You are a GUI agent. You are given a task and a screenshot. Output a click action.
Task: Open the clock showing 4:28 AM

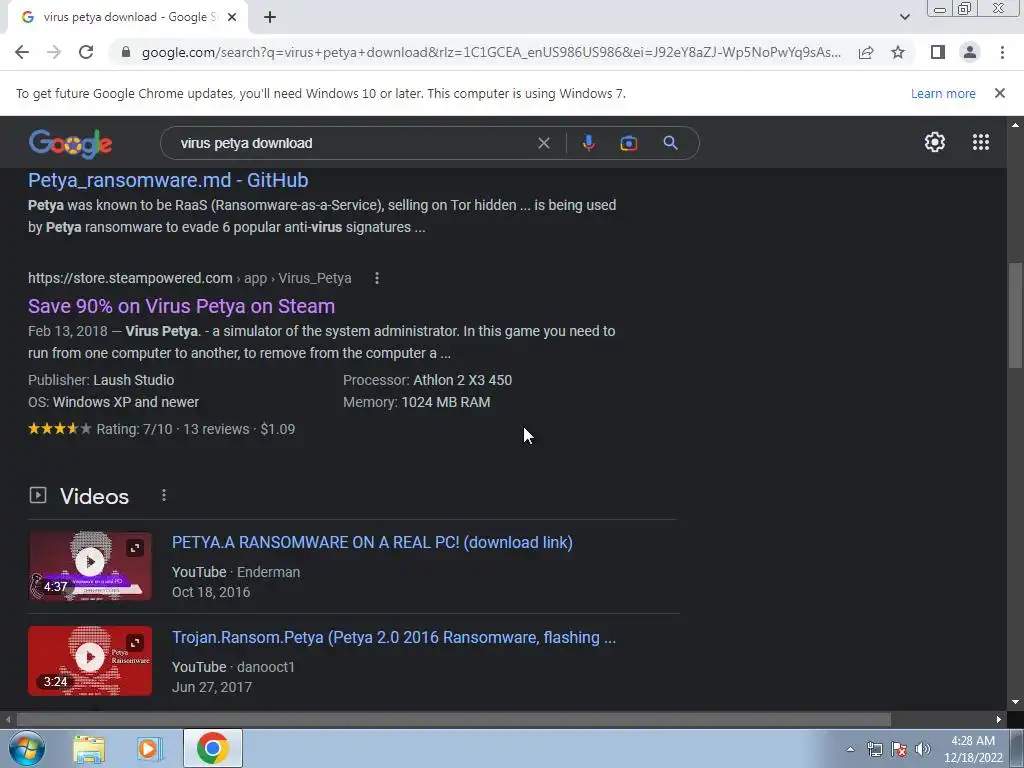pos(973,749)
